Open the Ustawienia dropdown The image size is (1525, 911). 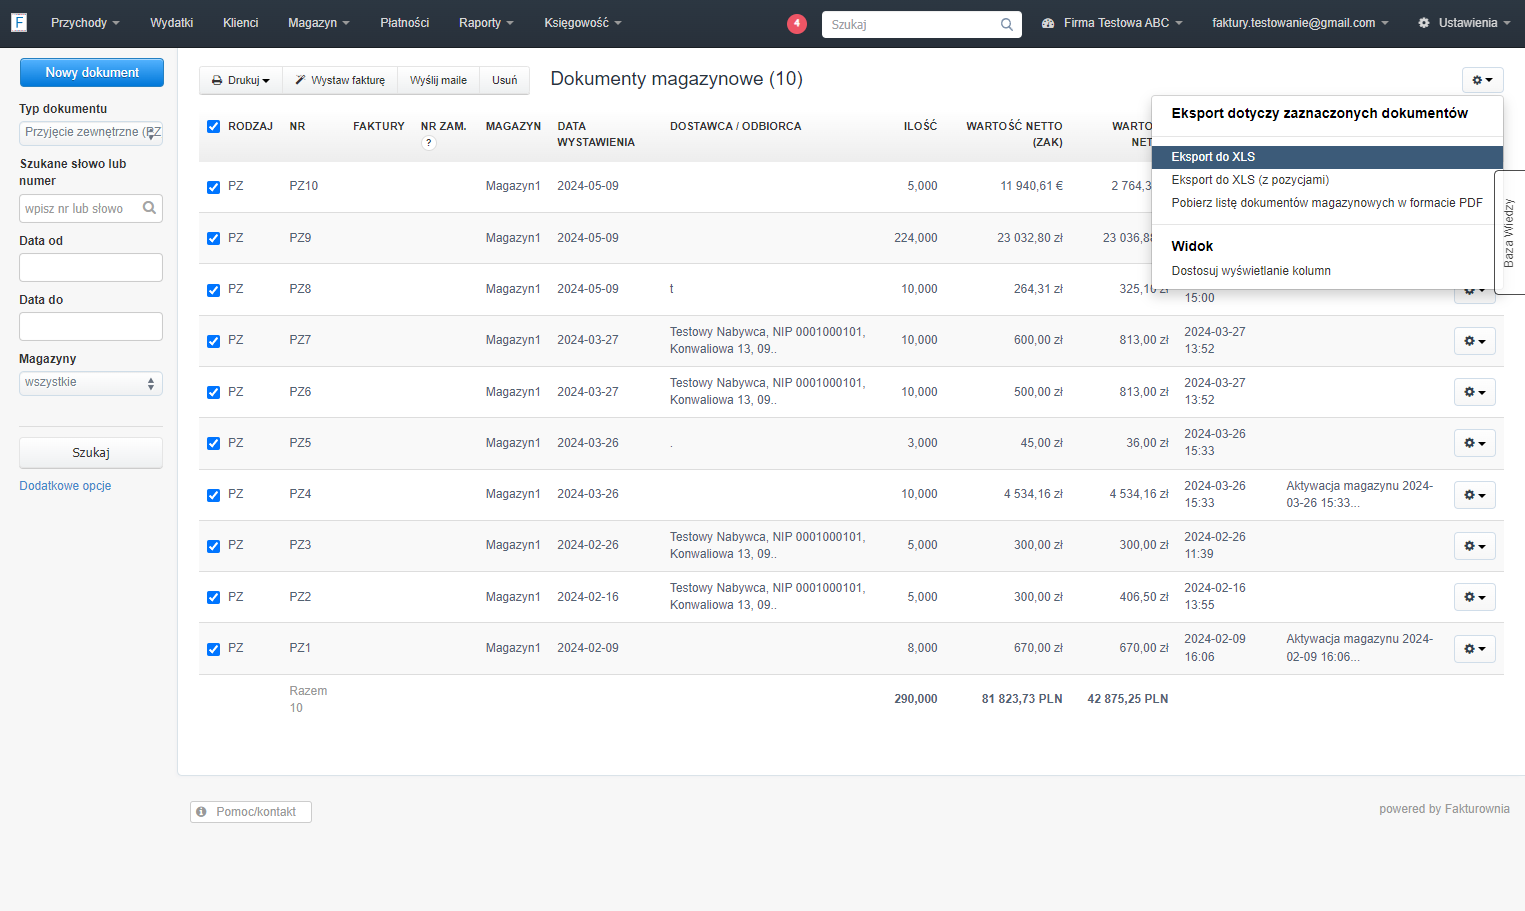1465,23
